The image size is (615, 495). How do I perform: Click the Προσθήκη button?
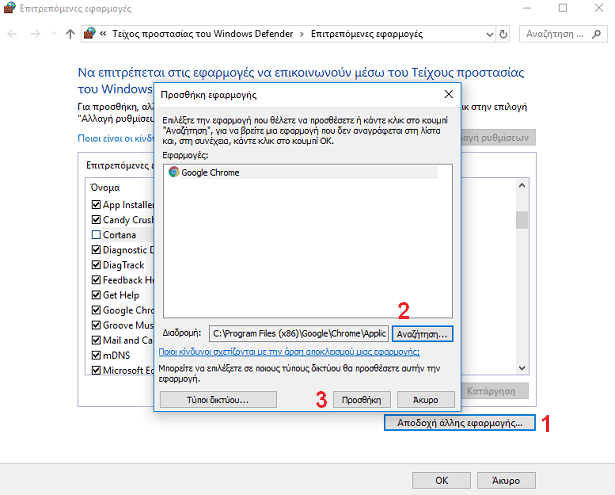click(x=362, y=400)
